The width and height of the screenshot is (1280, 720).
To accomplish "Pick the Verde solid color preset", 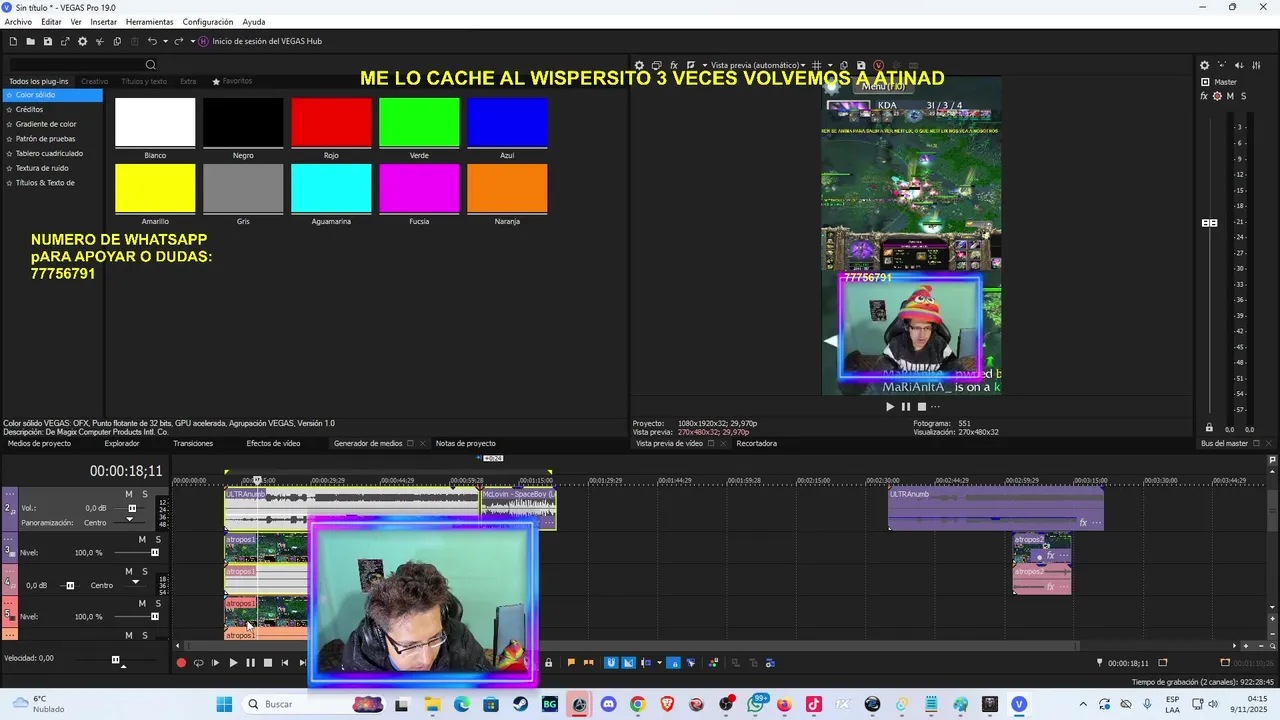I will coord(419,123).
